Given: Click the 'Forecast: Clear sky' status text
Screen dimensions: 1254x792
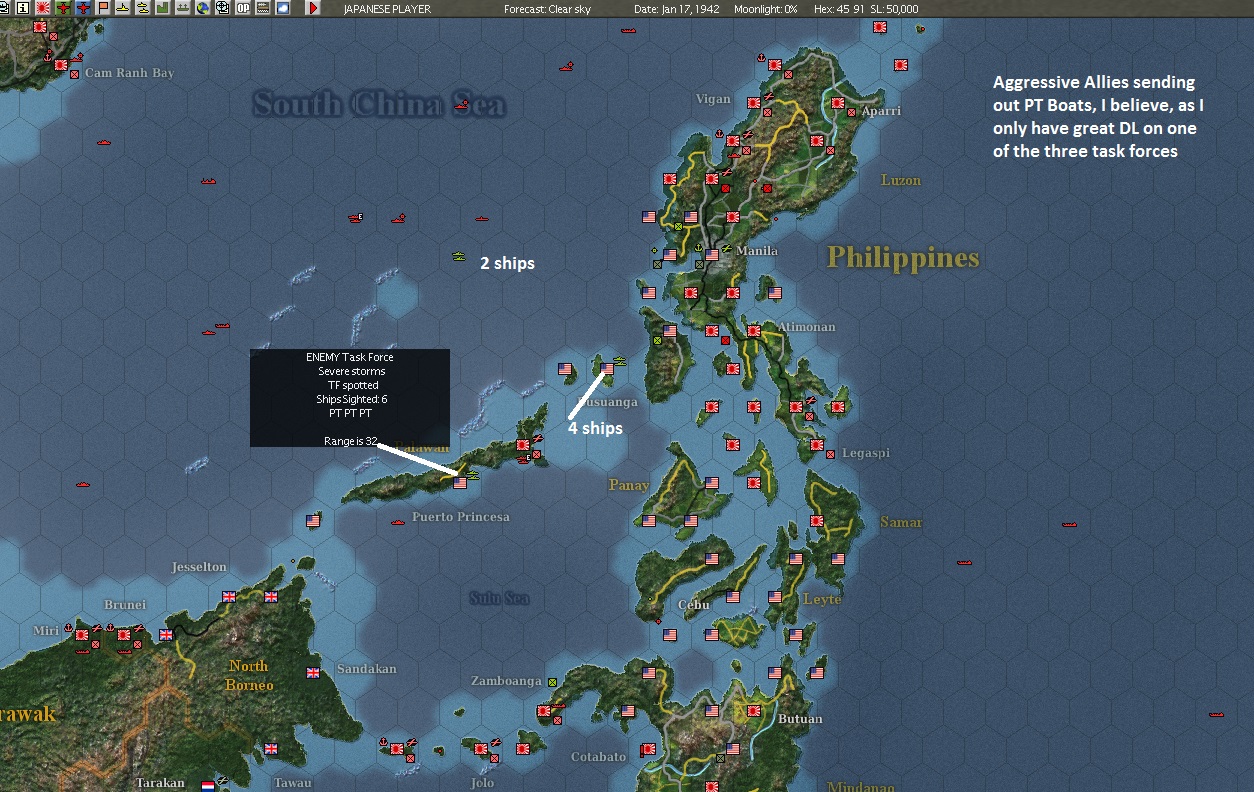Looking at the screenshot, I should coord(547,9).
